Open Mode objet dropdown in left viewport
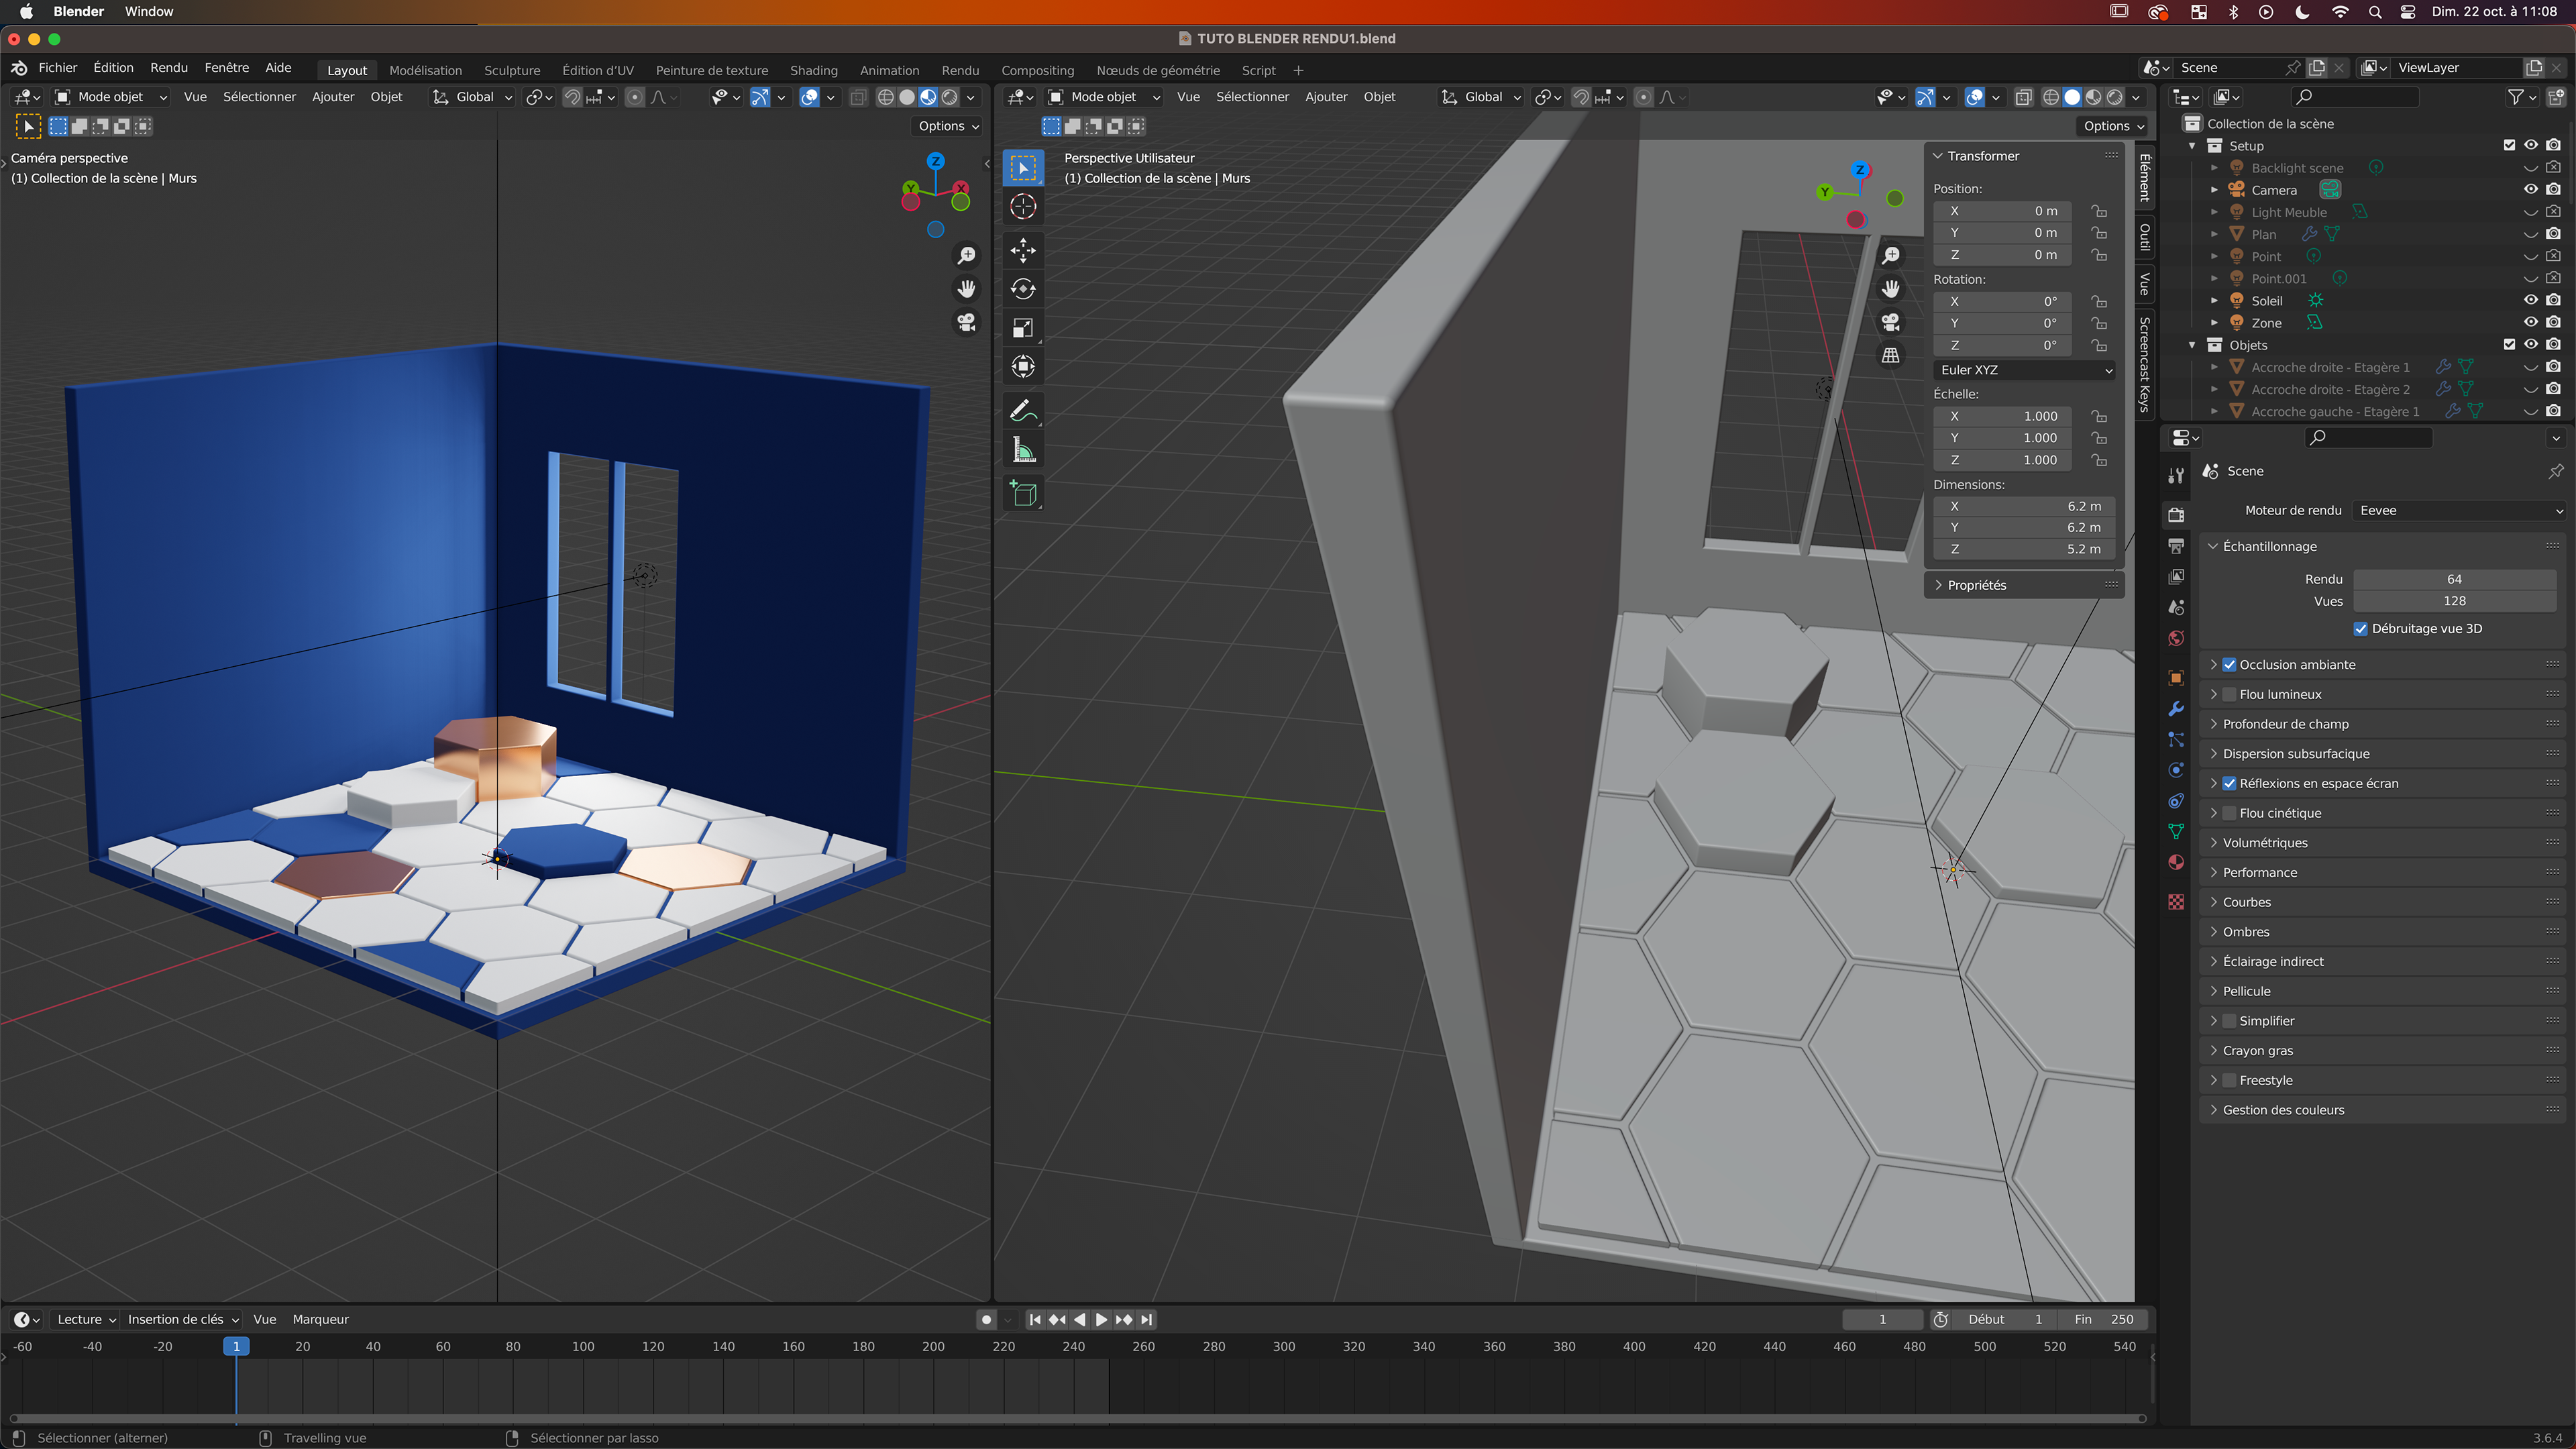Image resolution: width=2576 pixels, height=1449 pixels. pyautogui.click(x=111, y=97)
